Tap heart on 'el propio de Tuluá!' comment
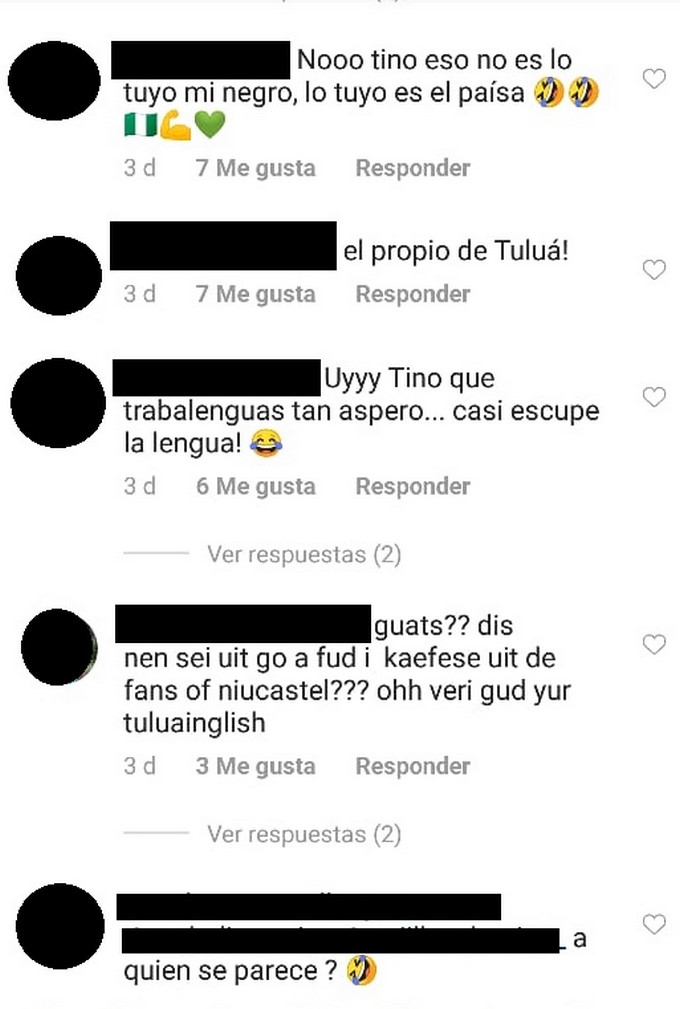Image resolution: width=680 pixels, height=1009 pixels. (x=654, y=270)
